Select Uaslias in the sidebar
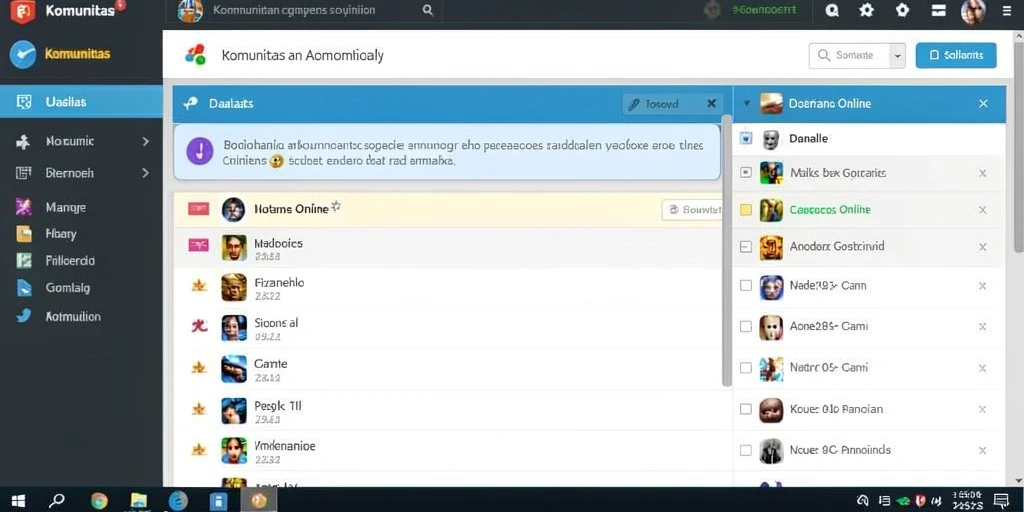1024x512 pixels. (x=82, y=102)
